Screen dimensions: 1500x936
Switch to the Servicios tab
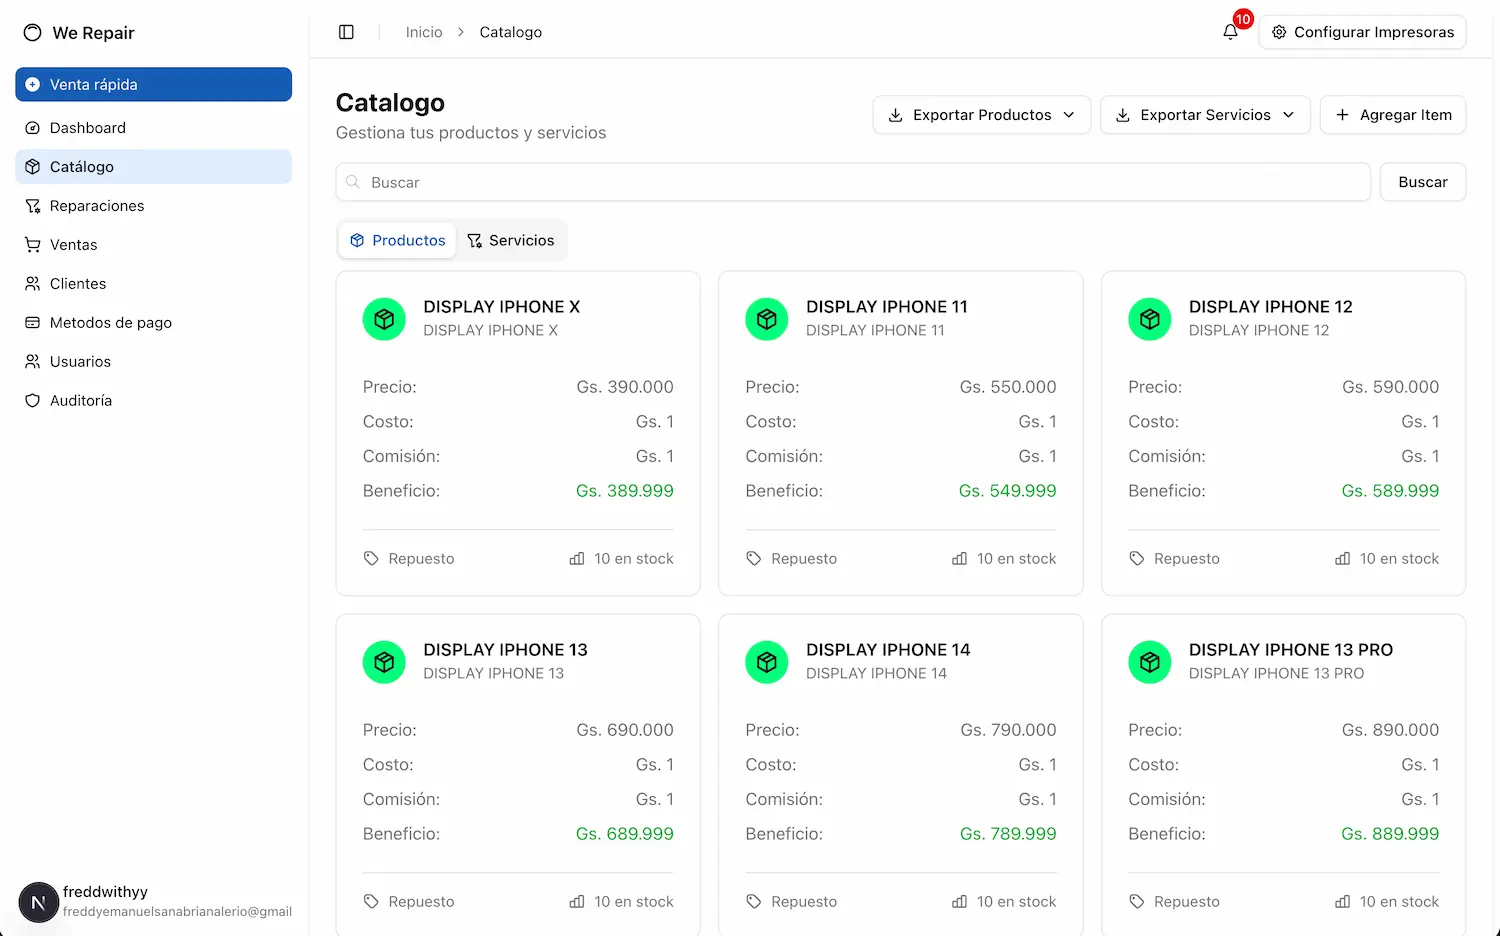(510, 240)
